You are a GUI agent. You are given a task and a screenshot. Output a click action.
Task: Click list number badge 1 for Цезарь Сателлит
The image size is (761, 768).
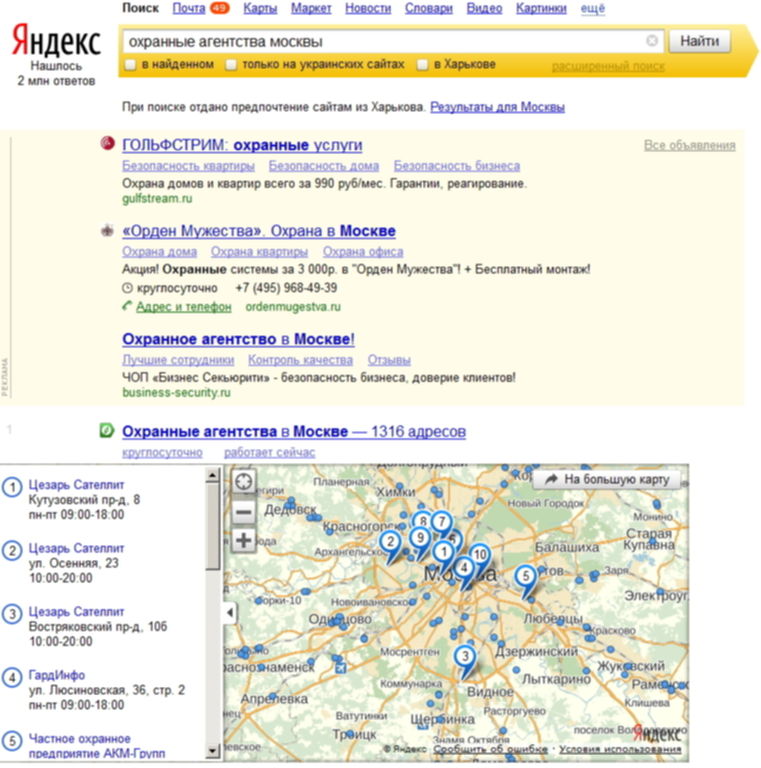(12, 487)
